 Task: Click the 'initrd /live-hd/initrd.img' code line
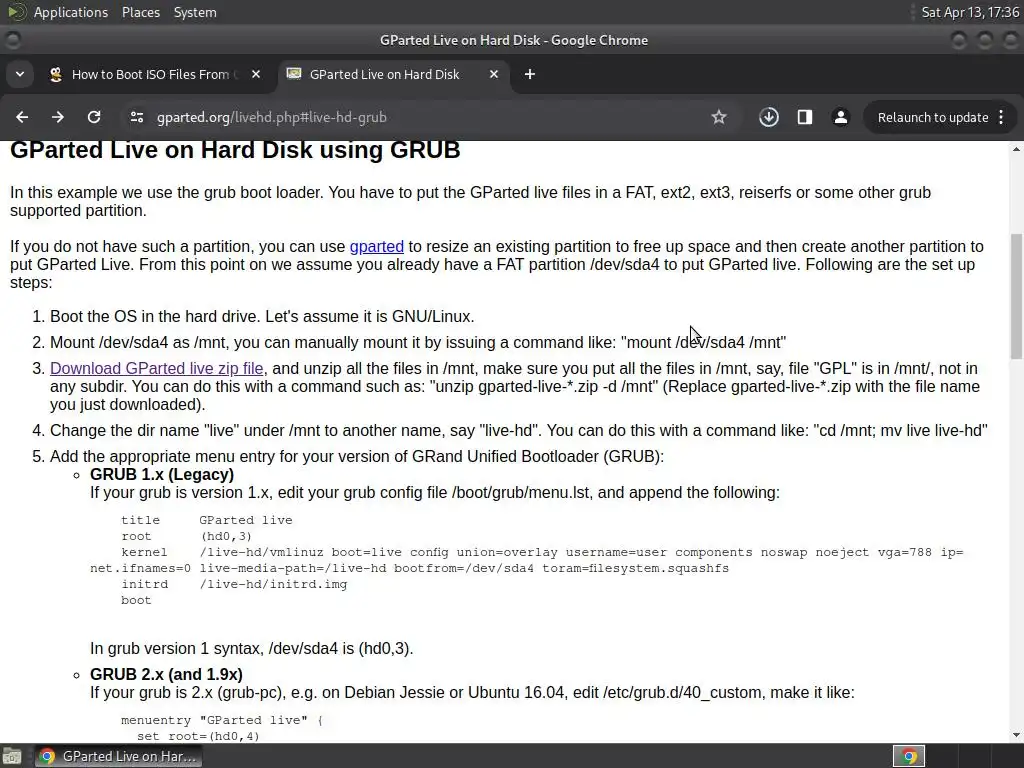[234, 584]
